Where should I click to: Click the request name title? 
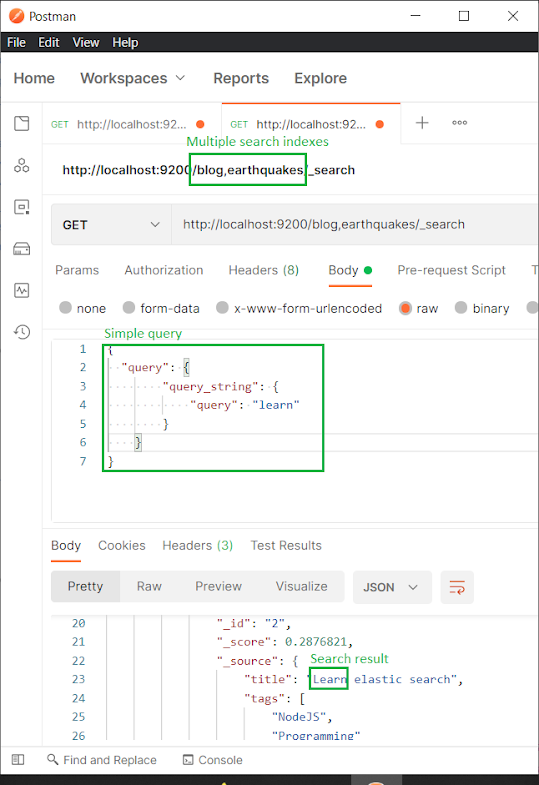209,170
